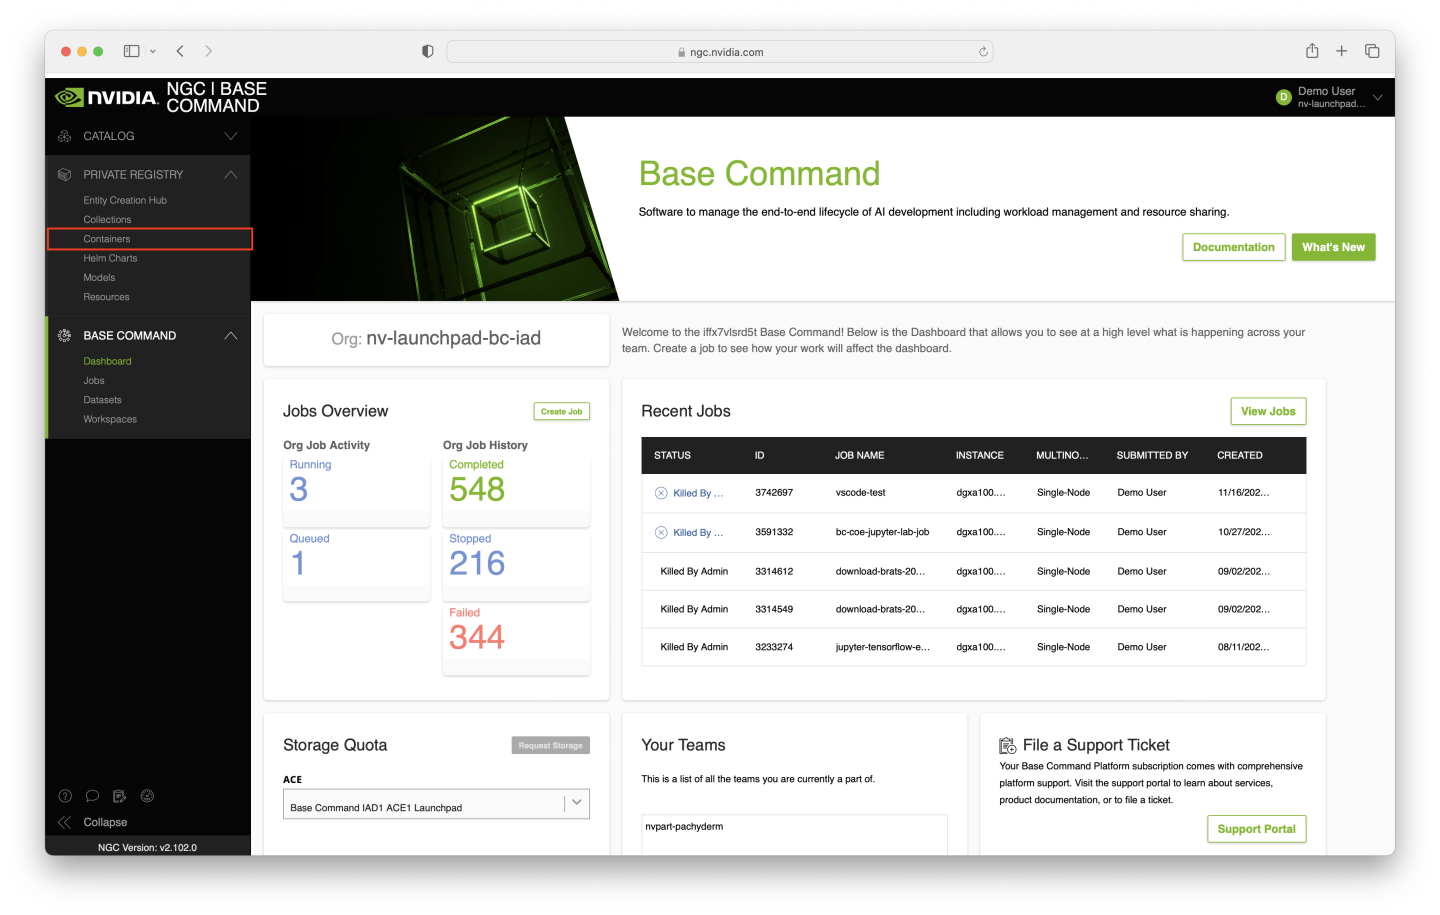Click the File a Support Ticket icon

pyautogui.click(x=1008, y=746)
